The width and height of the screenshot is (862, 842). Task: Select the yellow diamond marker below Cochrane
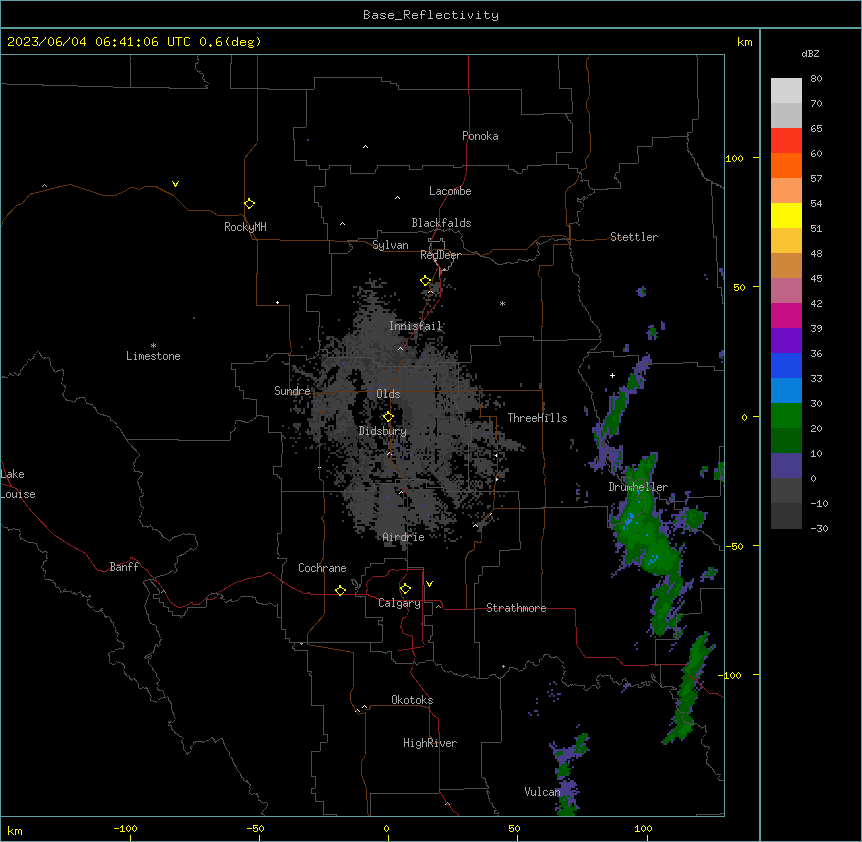pos(340,590)
